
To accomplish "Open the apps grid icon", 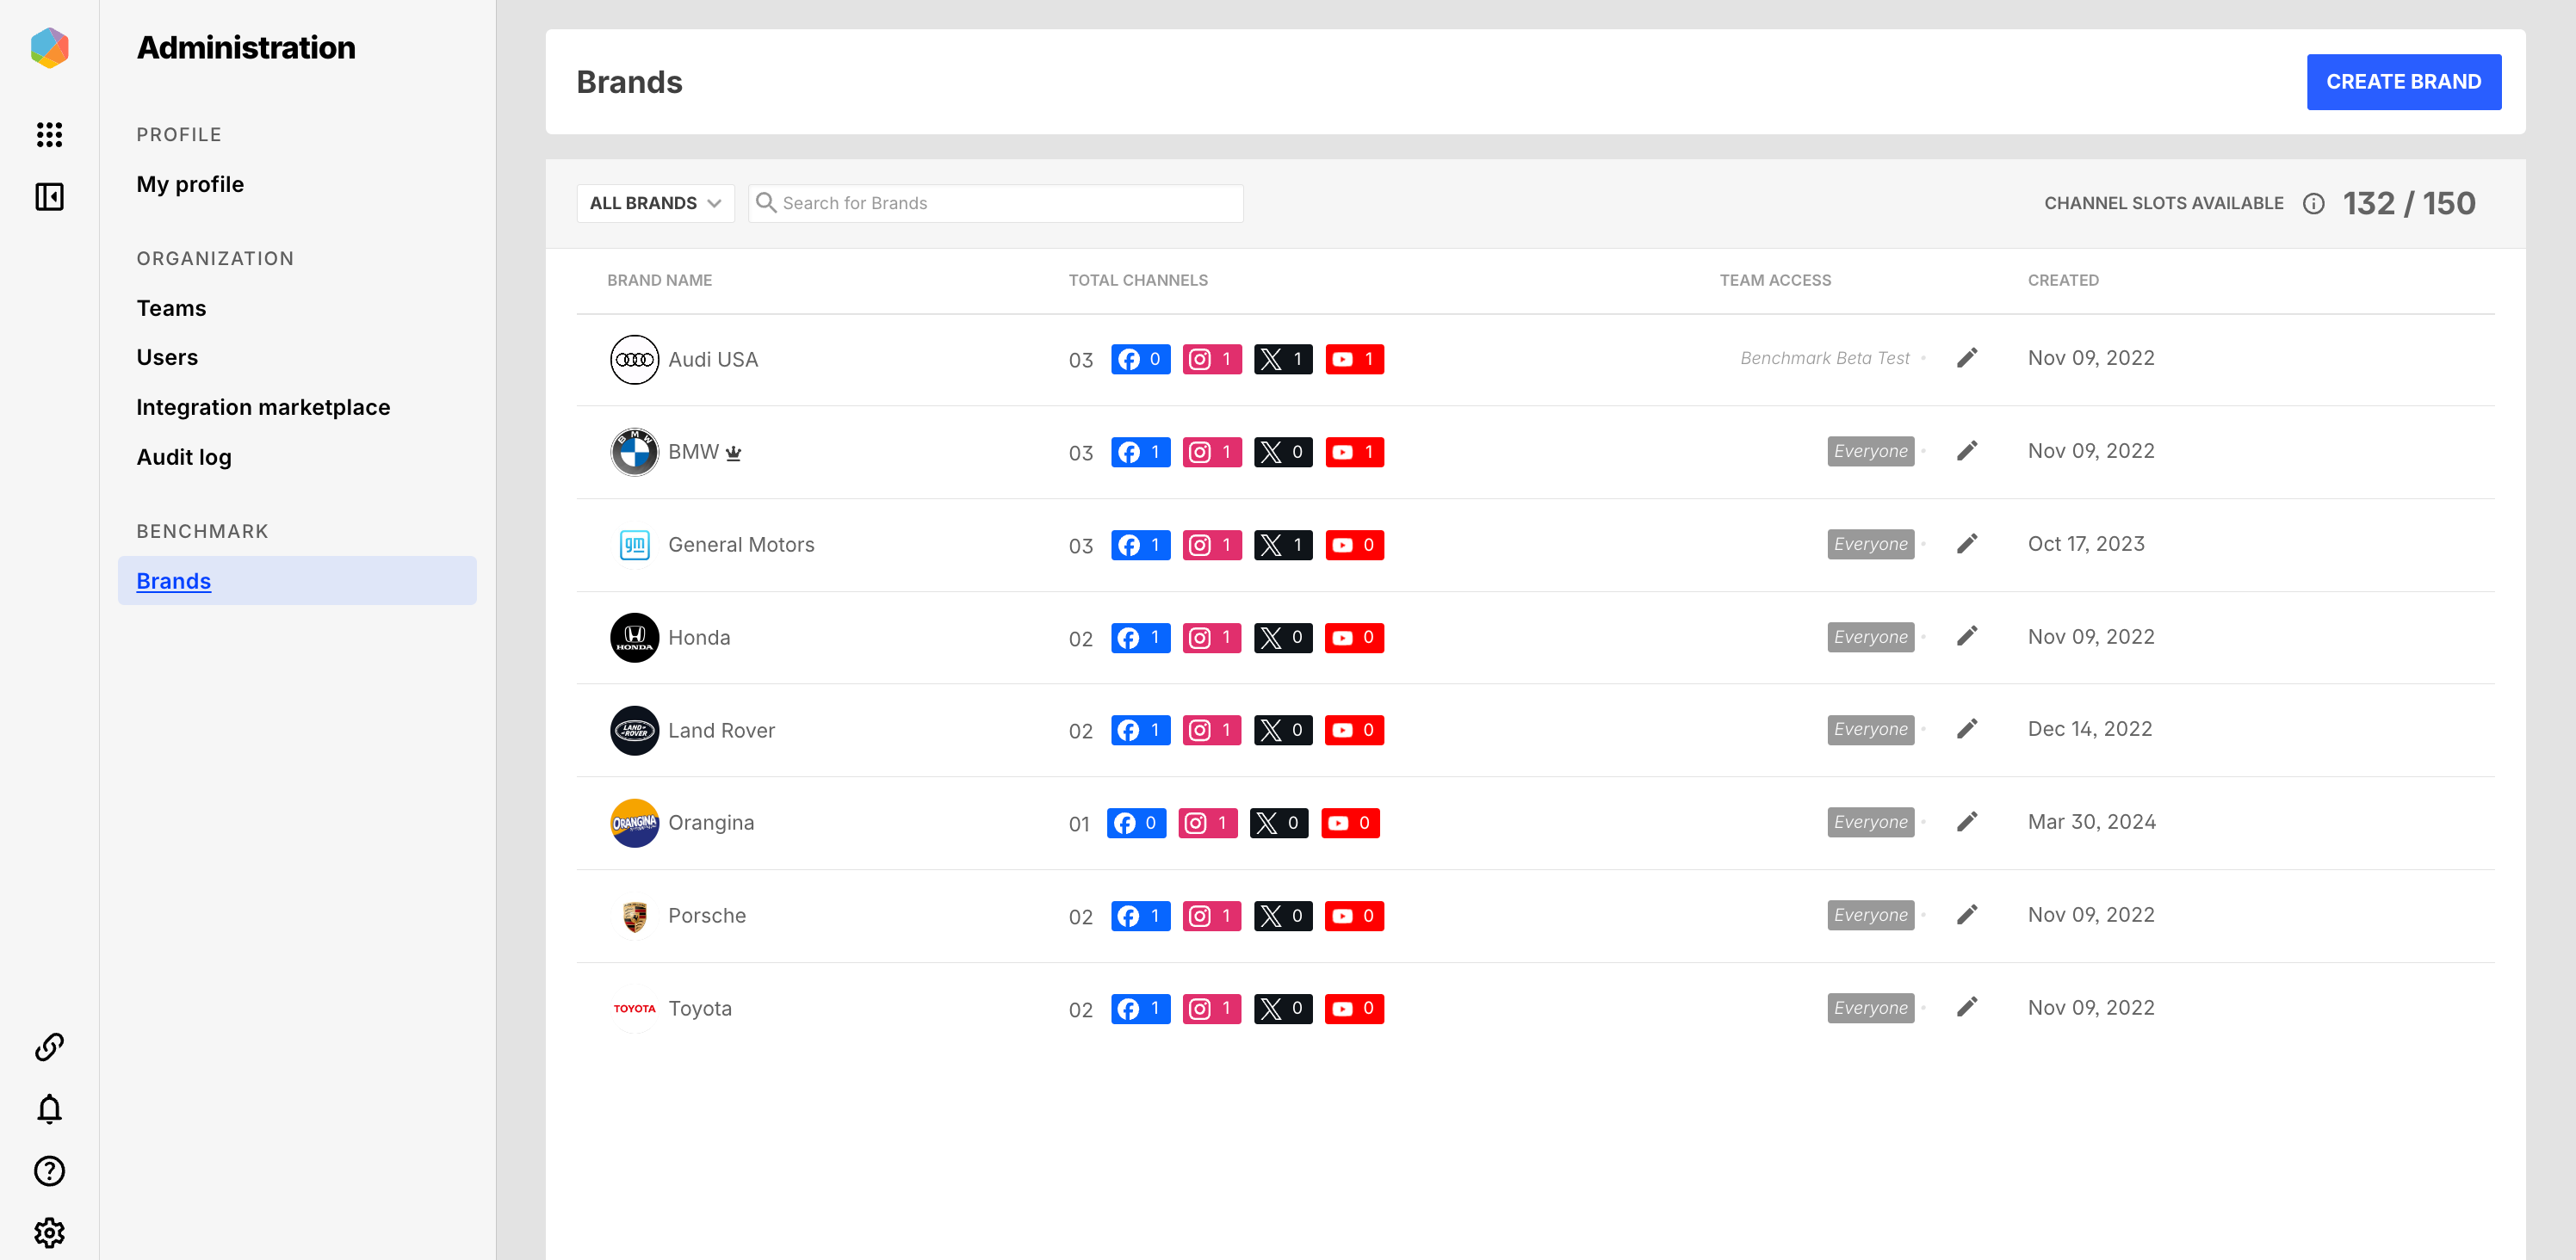I will click(x=49, y=134).
